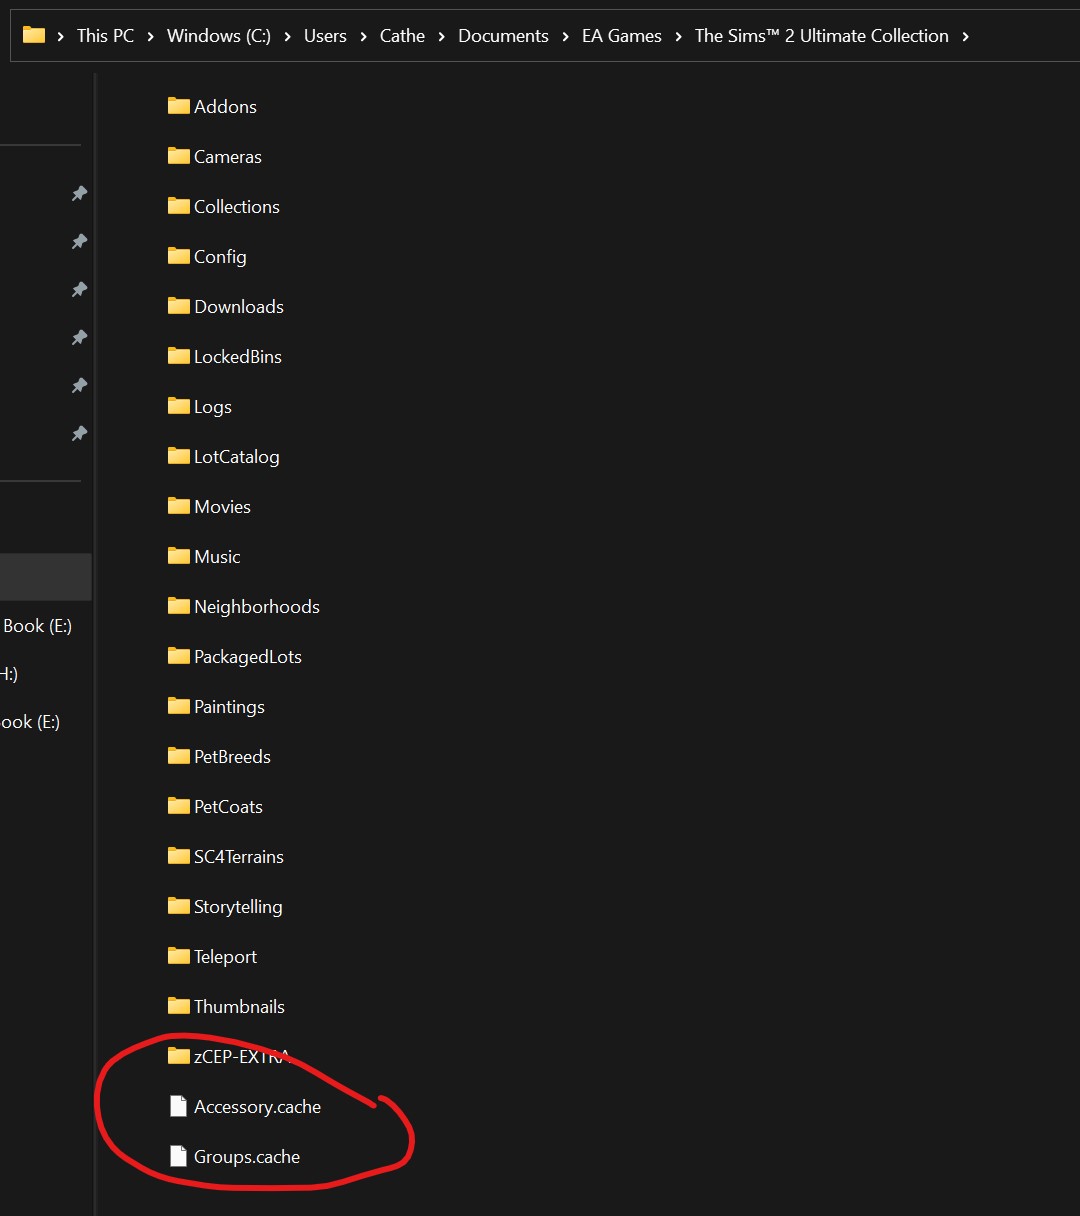The image size is (1080, 1216).
Task: Go to Documents in the breadcrumb path
Action: point(503,36)
